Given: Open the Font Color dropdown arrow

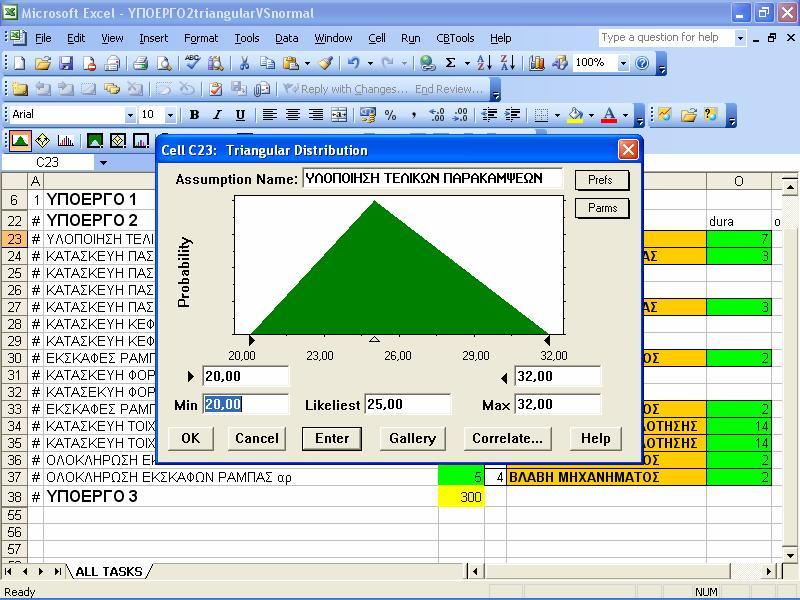Looking at the screenshot, I should 626,115.
